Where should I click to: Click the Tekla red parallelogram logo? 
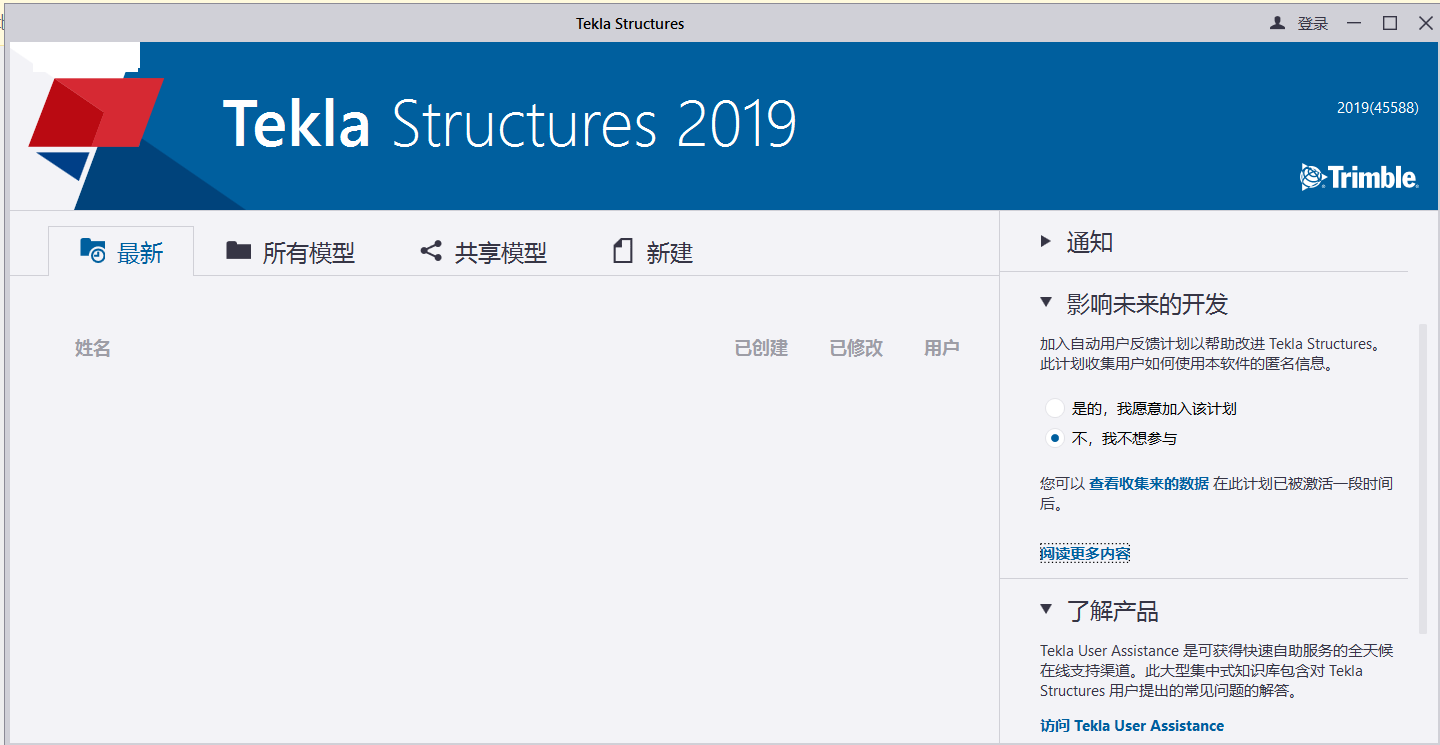click(x=96, y=112)
